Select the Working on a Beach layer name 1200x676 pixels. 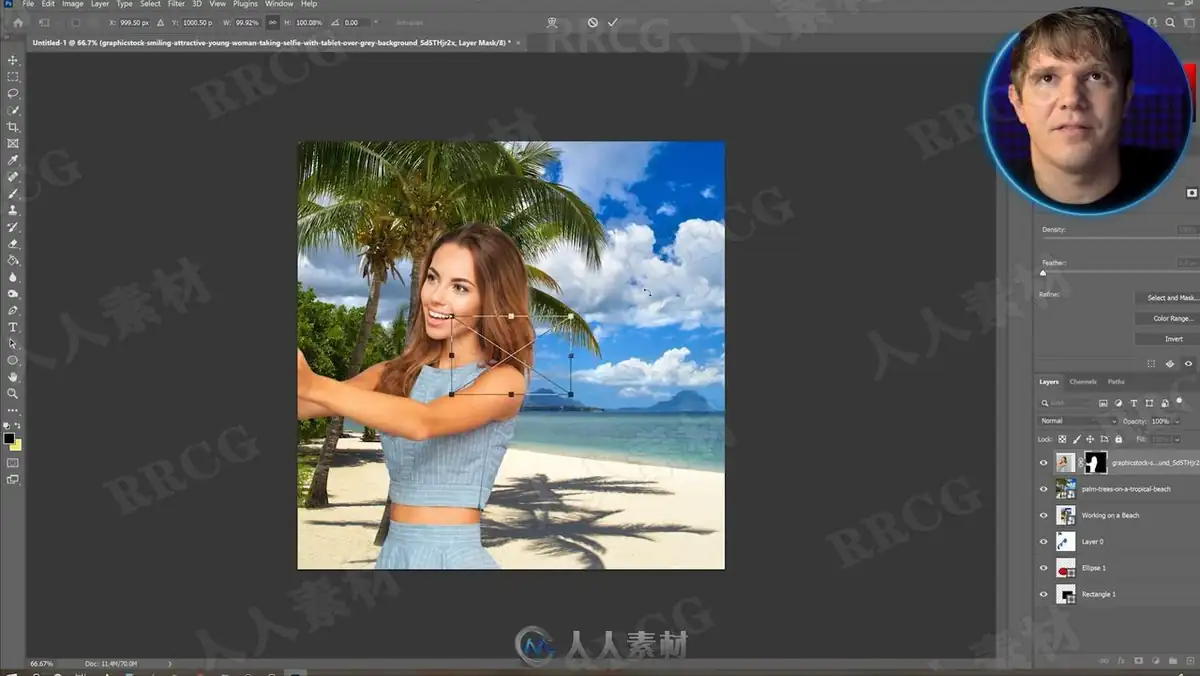tap(1110, 515)
